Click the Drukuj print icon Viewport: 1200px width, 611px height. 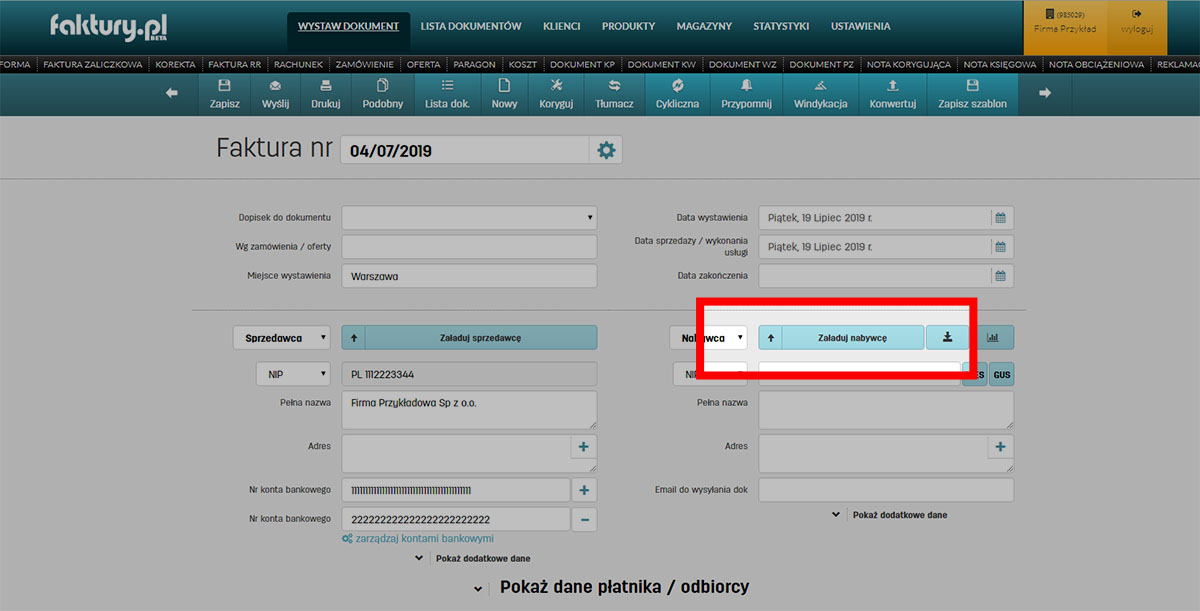tap(325, 87)
